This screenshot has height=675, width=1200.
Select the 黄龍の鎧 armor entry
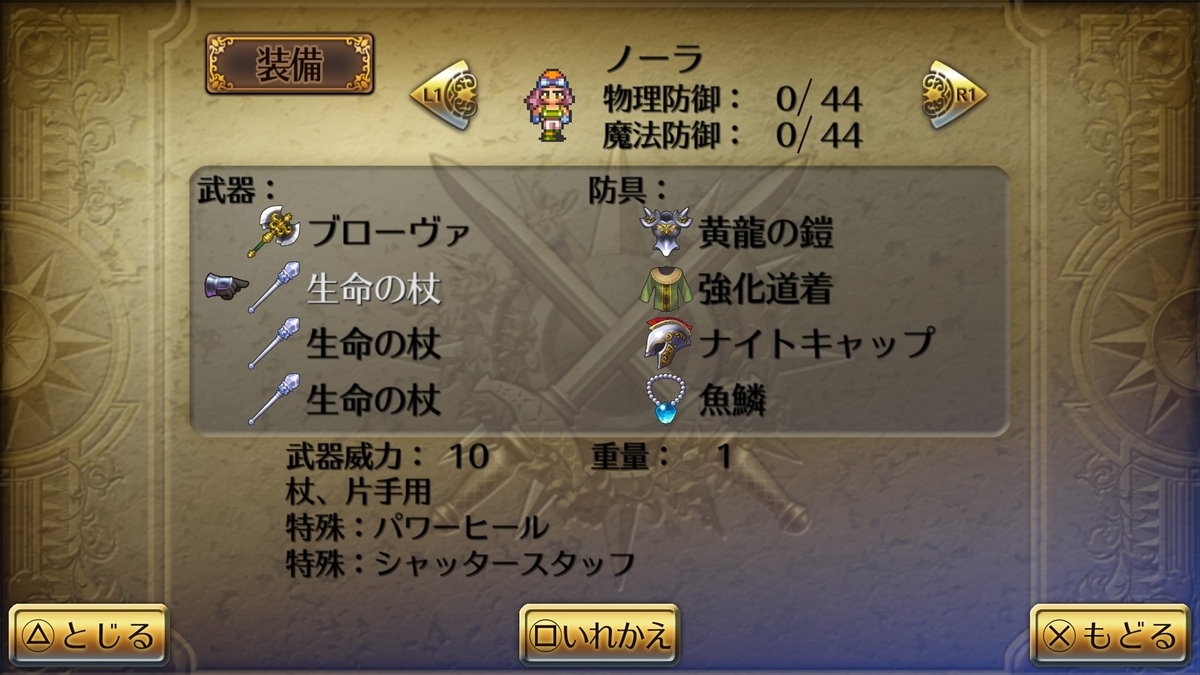pyautogui.click(x=738, y=232)
